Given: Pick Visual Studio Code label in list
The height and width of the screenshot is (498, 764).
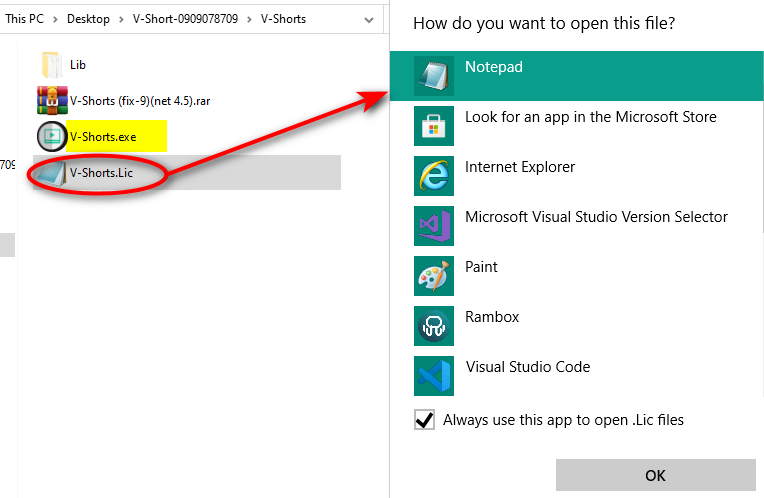Looking at the screenshot, I should tap(528, 366).
